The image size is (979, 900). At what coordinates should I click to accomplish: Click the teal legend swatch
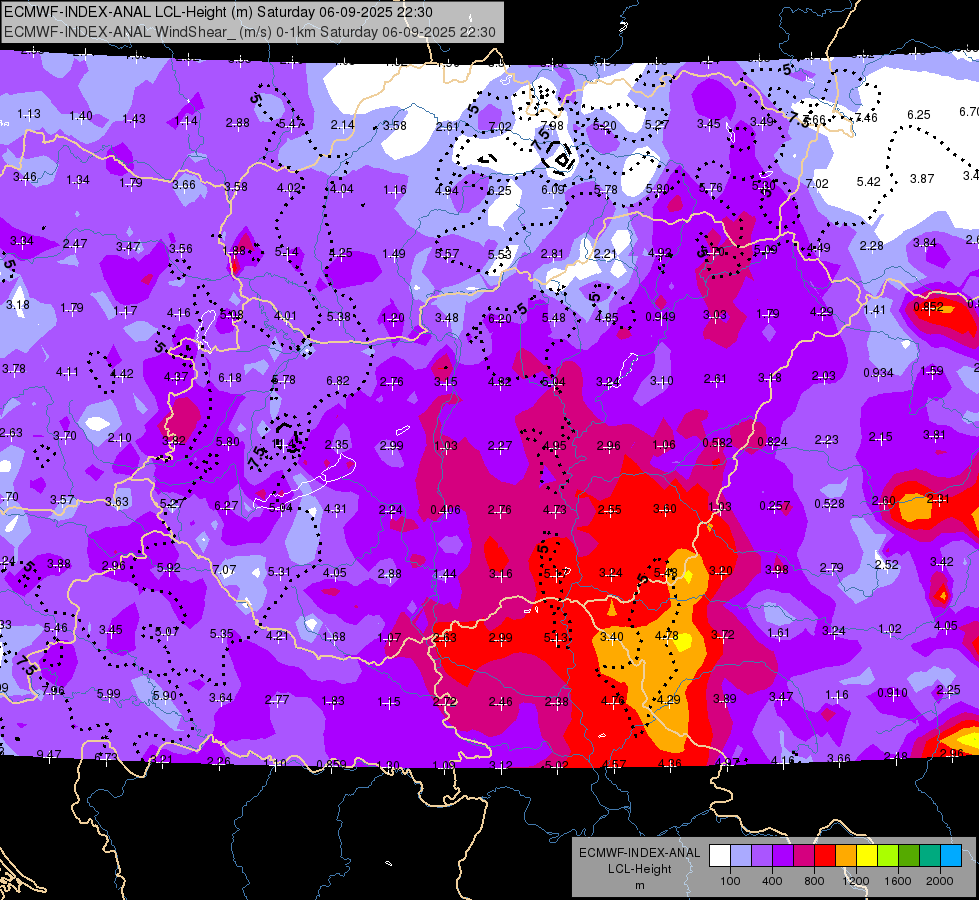pyautogui.click(x=930, y=856)
